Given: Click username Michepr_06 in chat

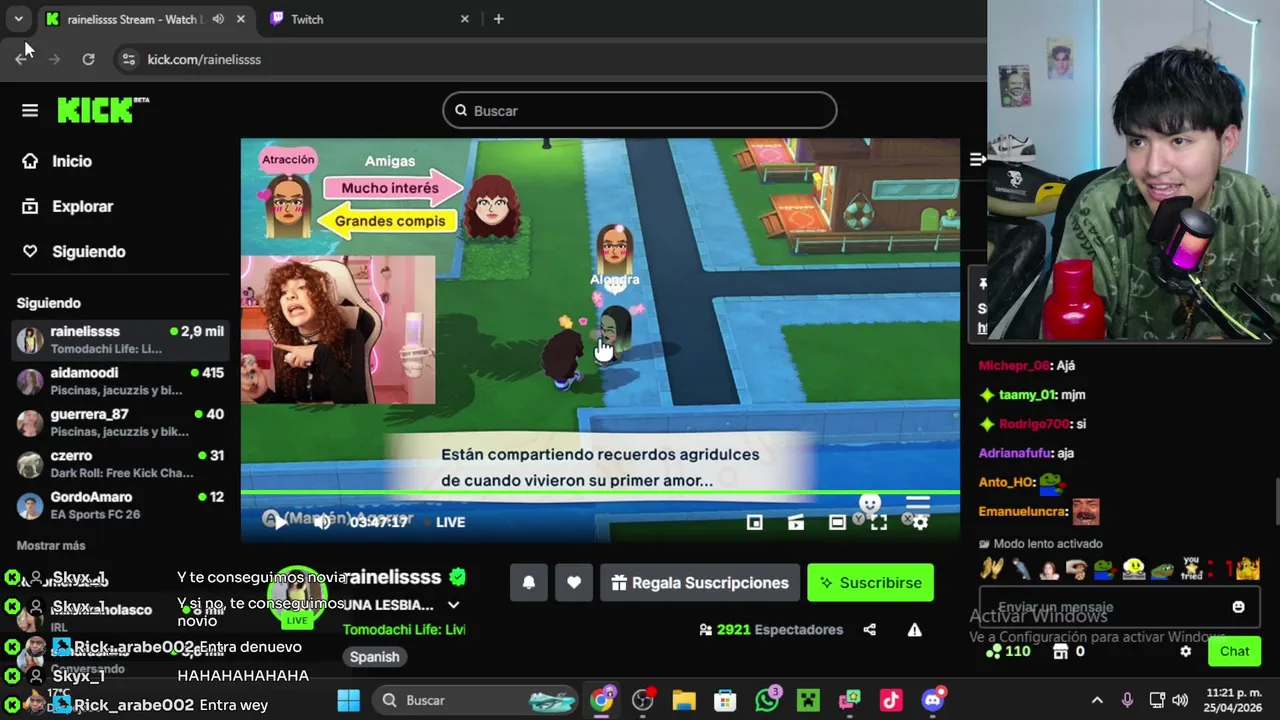Looking at the screenshot, I should 1014,366.
